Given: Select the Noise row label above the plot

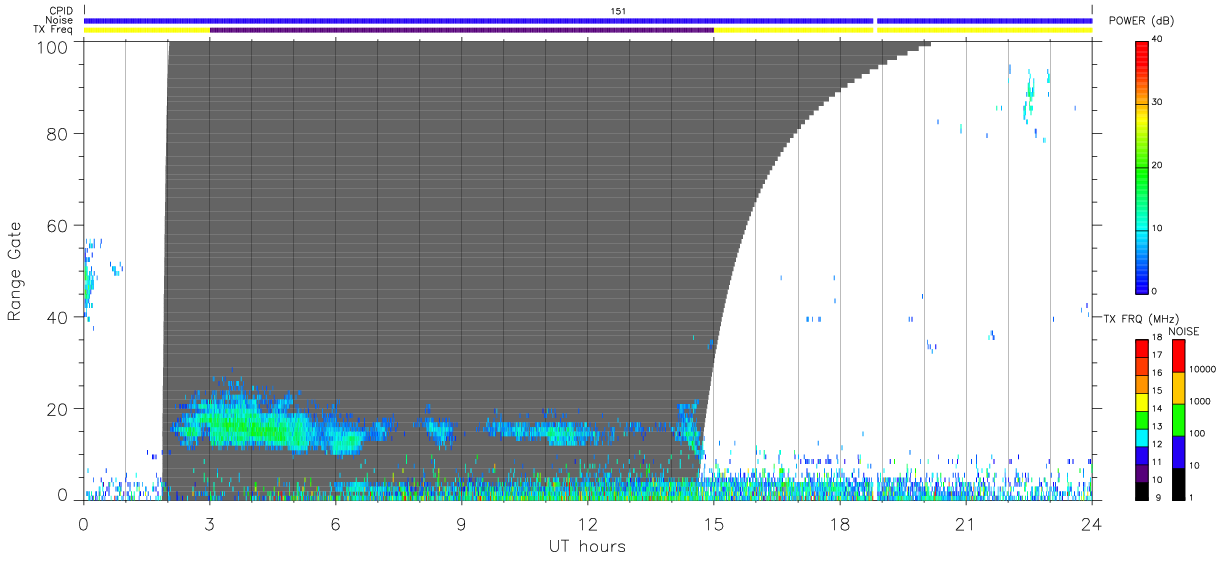Looking at the screenshot, I should pyautogui.click(x=60, y=20).
